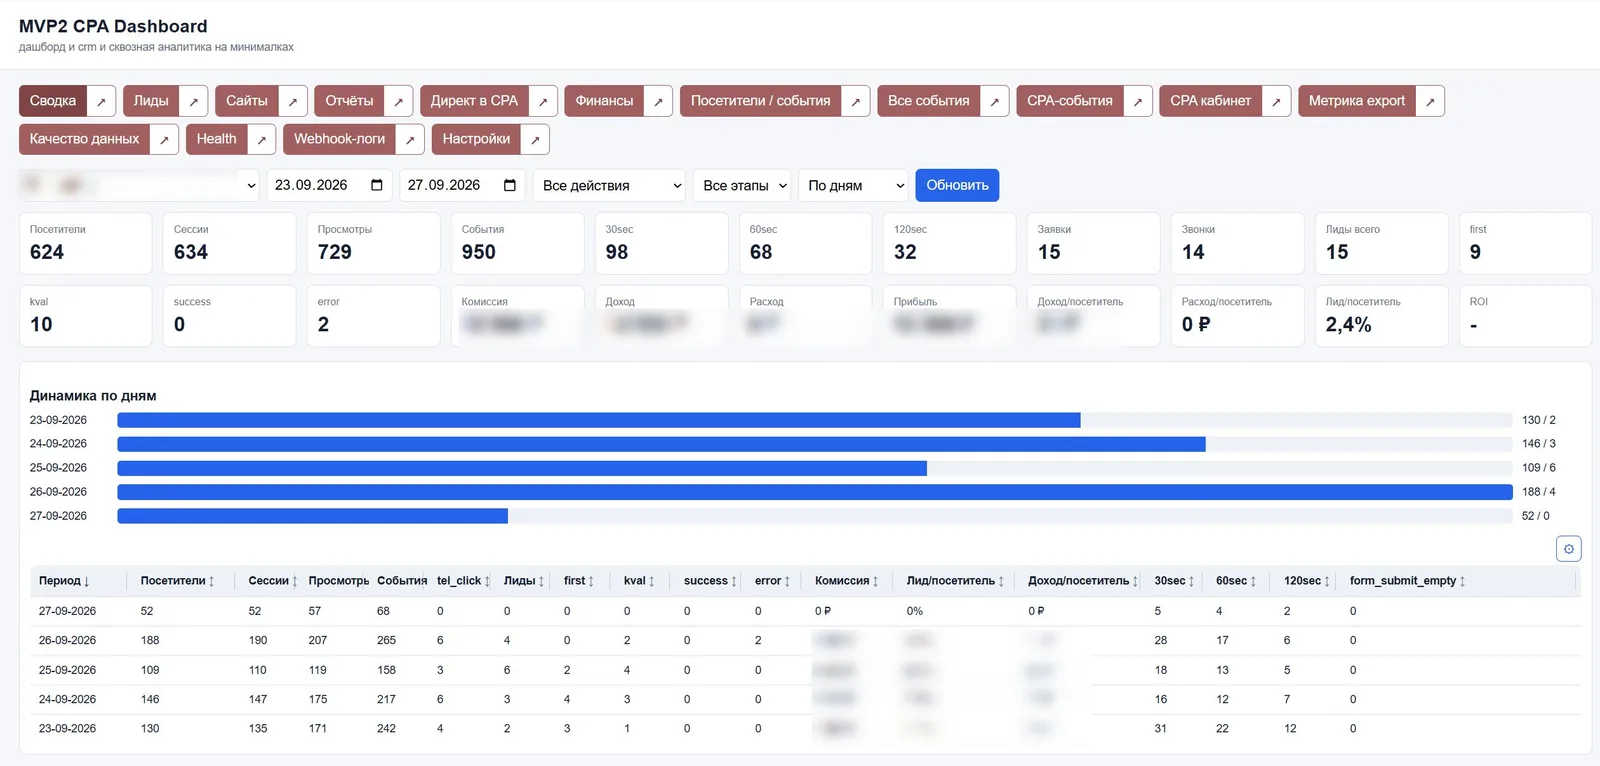Sort by form_submit_empty column header
This screenshot has width=1600, height=766.
click(1407, 581)
